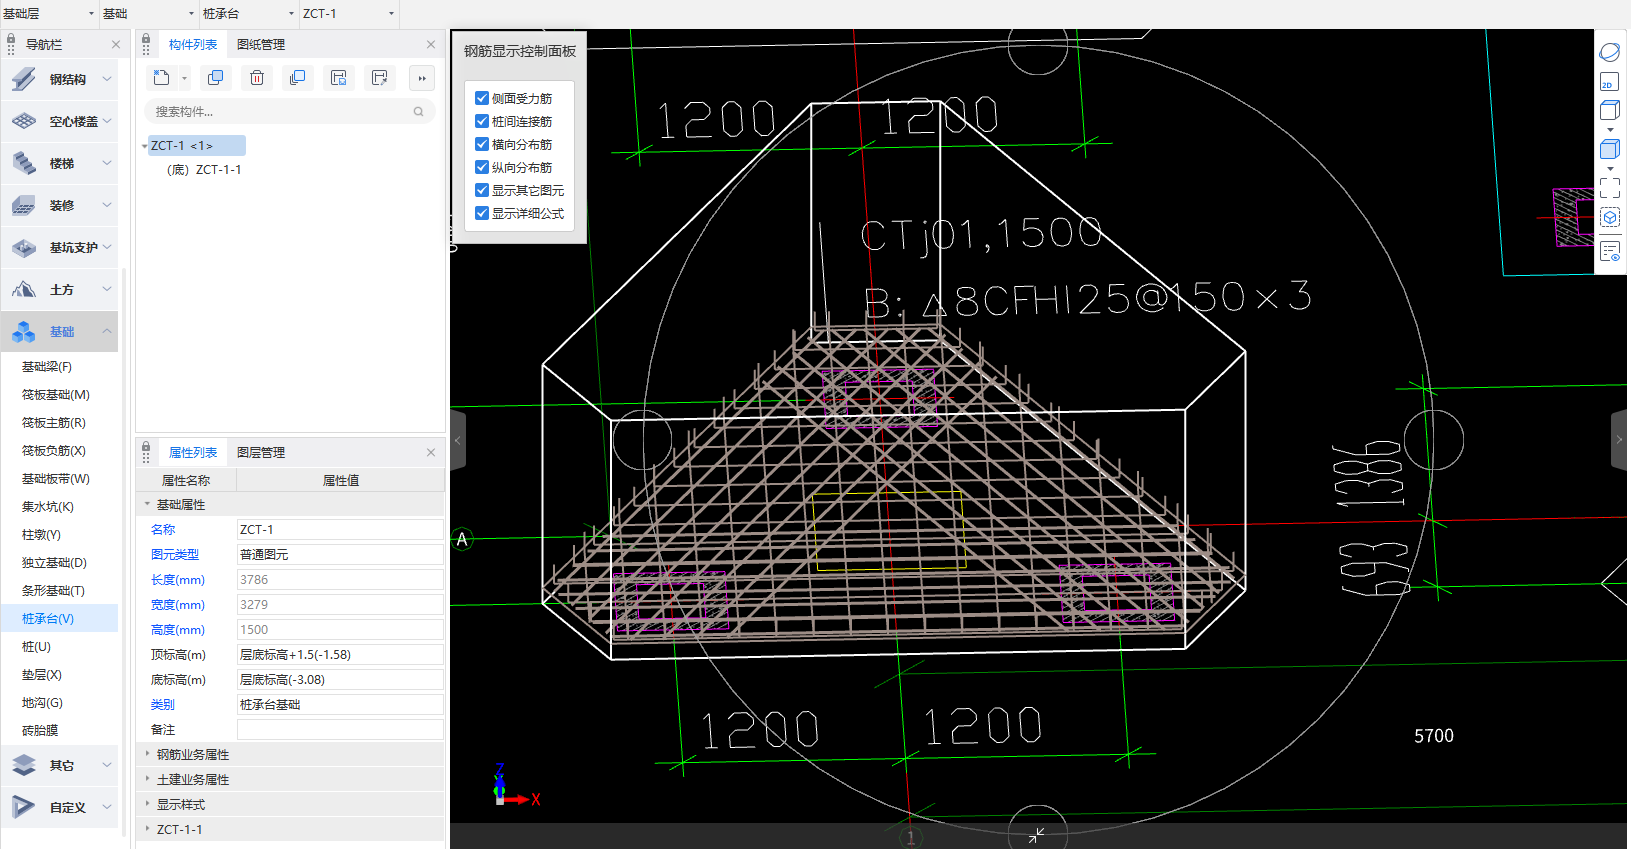This screenshot has width=1631, height=849.
Task: Click the local 3D box icon
Action: coord(1609,217)
